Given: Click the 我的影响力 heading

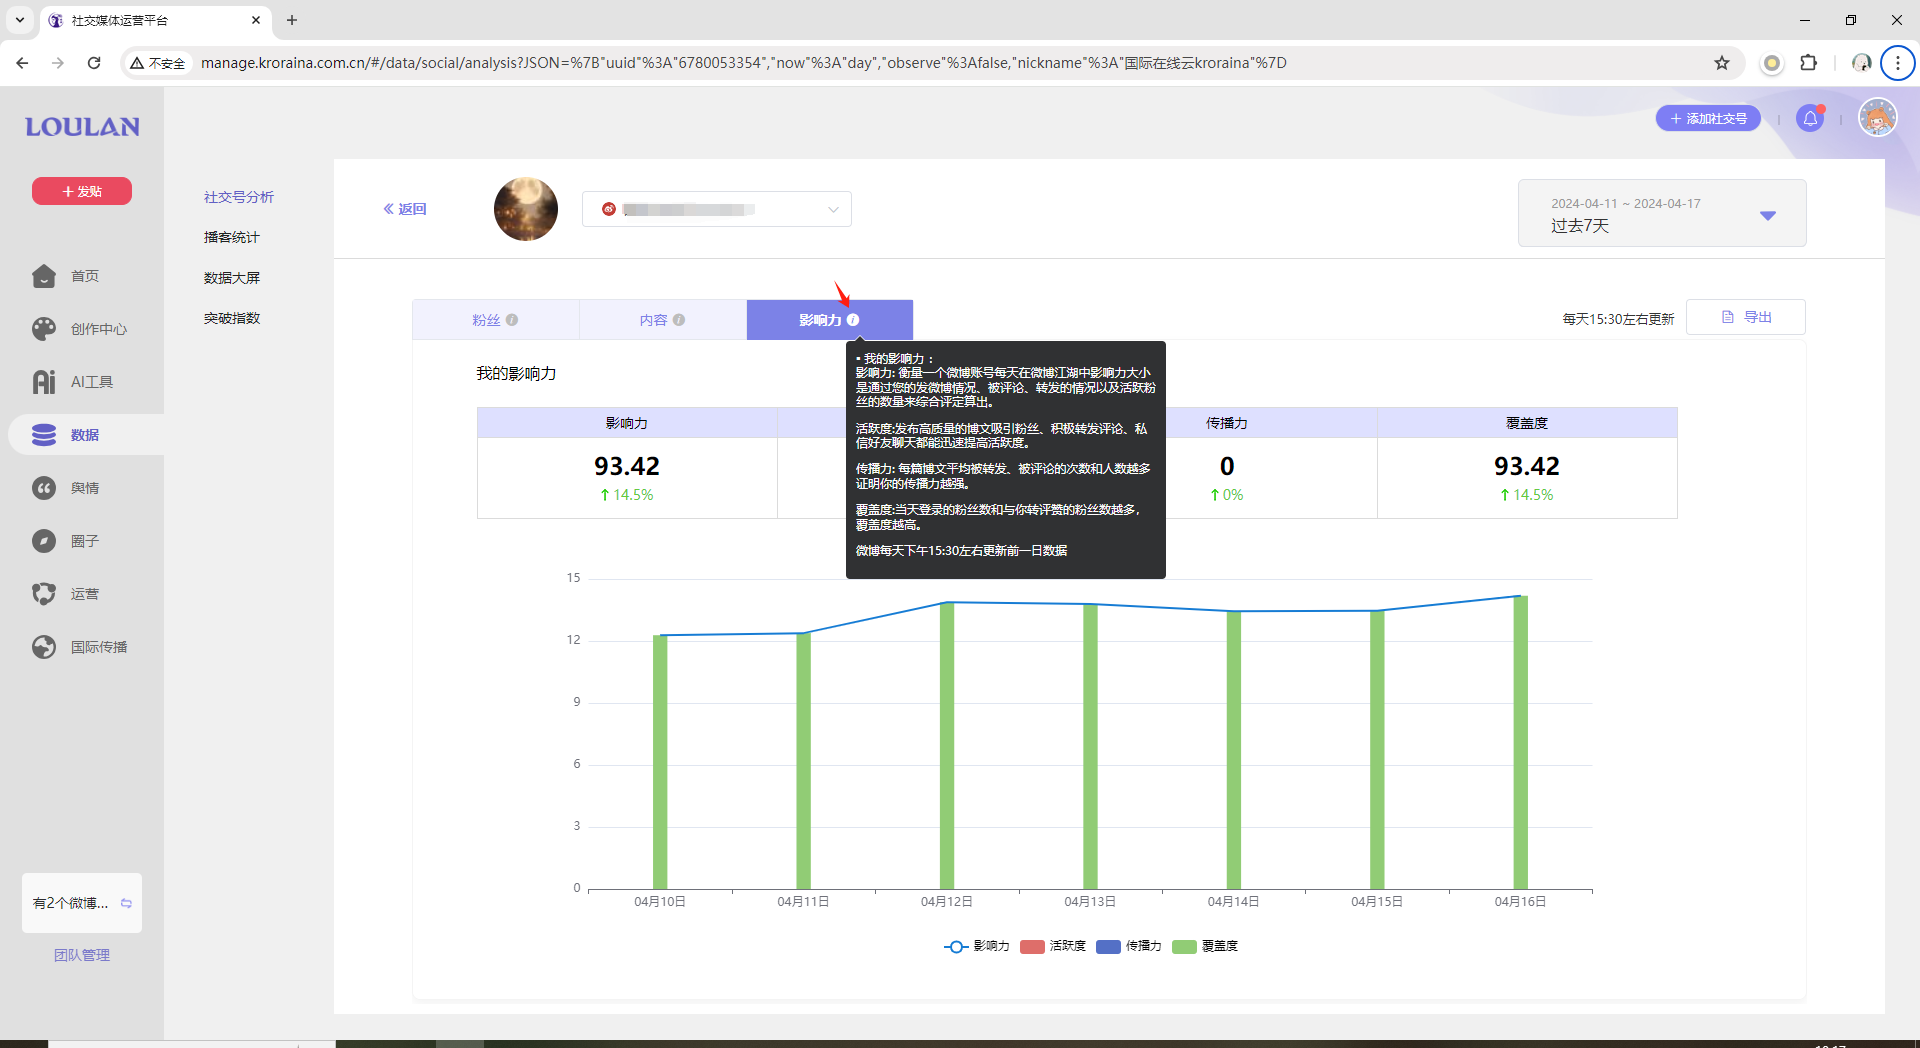Looking at the screenshot, I should point(516,373).
